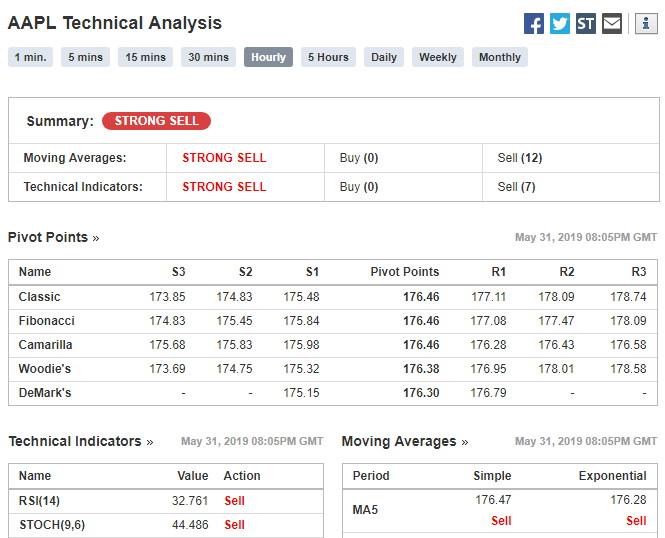
Task: Click Sell (7) in Technical Indicators row
Action: pos(516,187)
